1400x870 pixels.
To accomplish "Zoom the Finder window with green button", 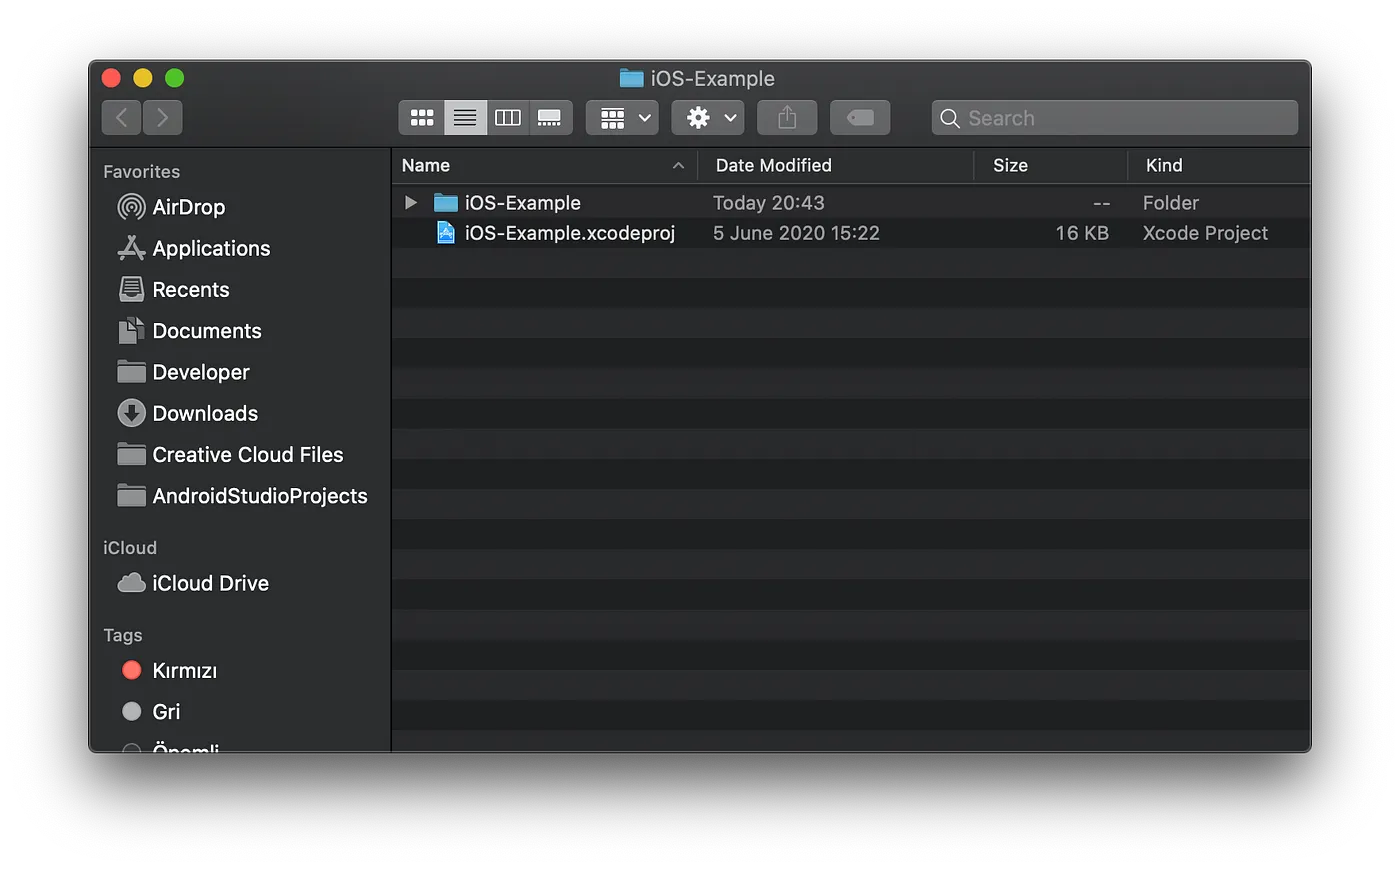I will 175,78.
